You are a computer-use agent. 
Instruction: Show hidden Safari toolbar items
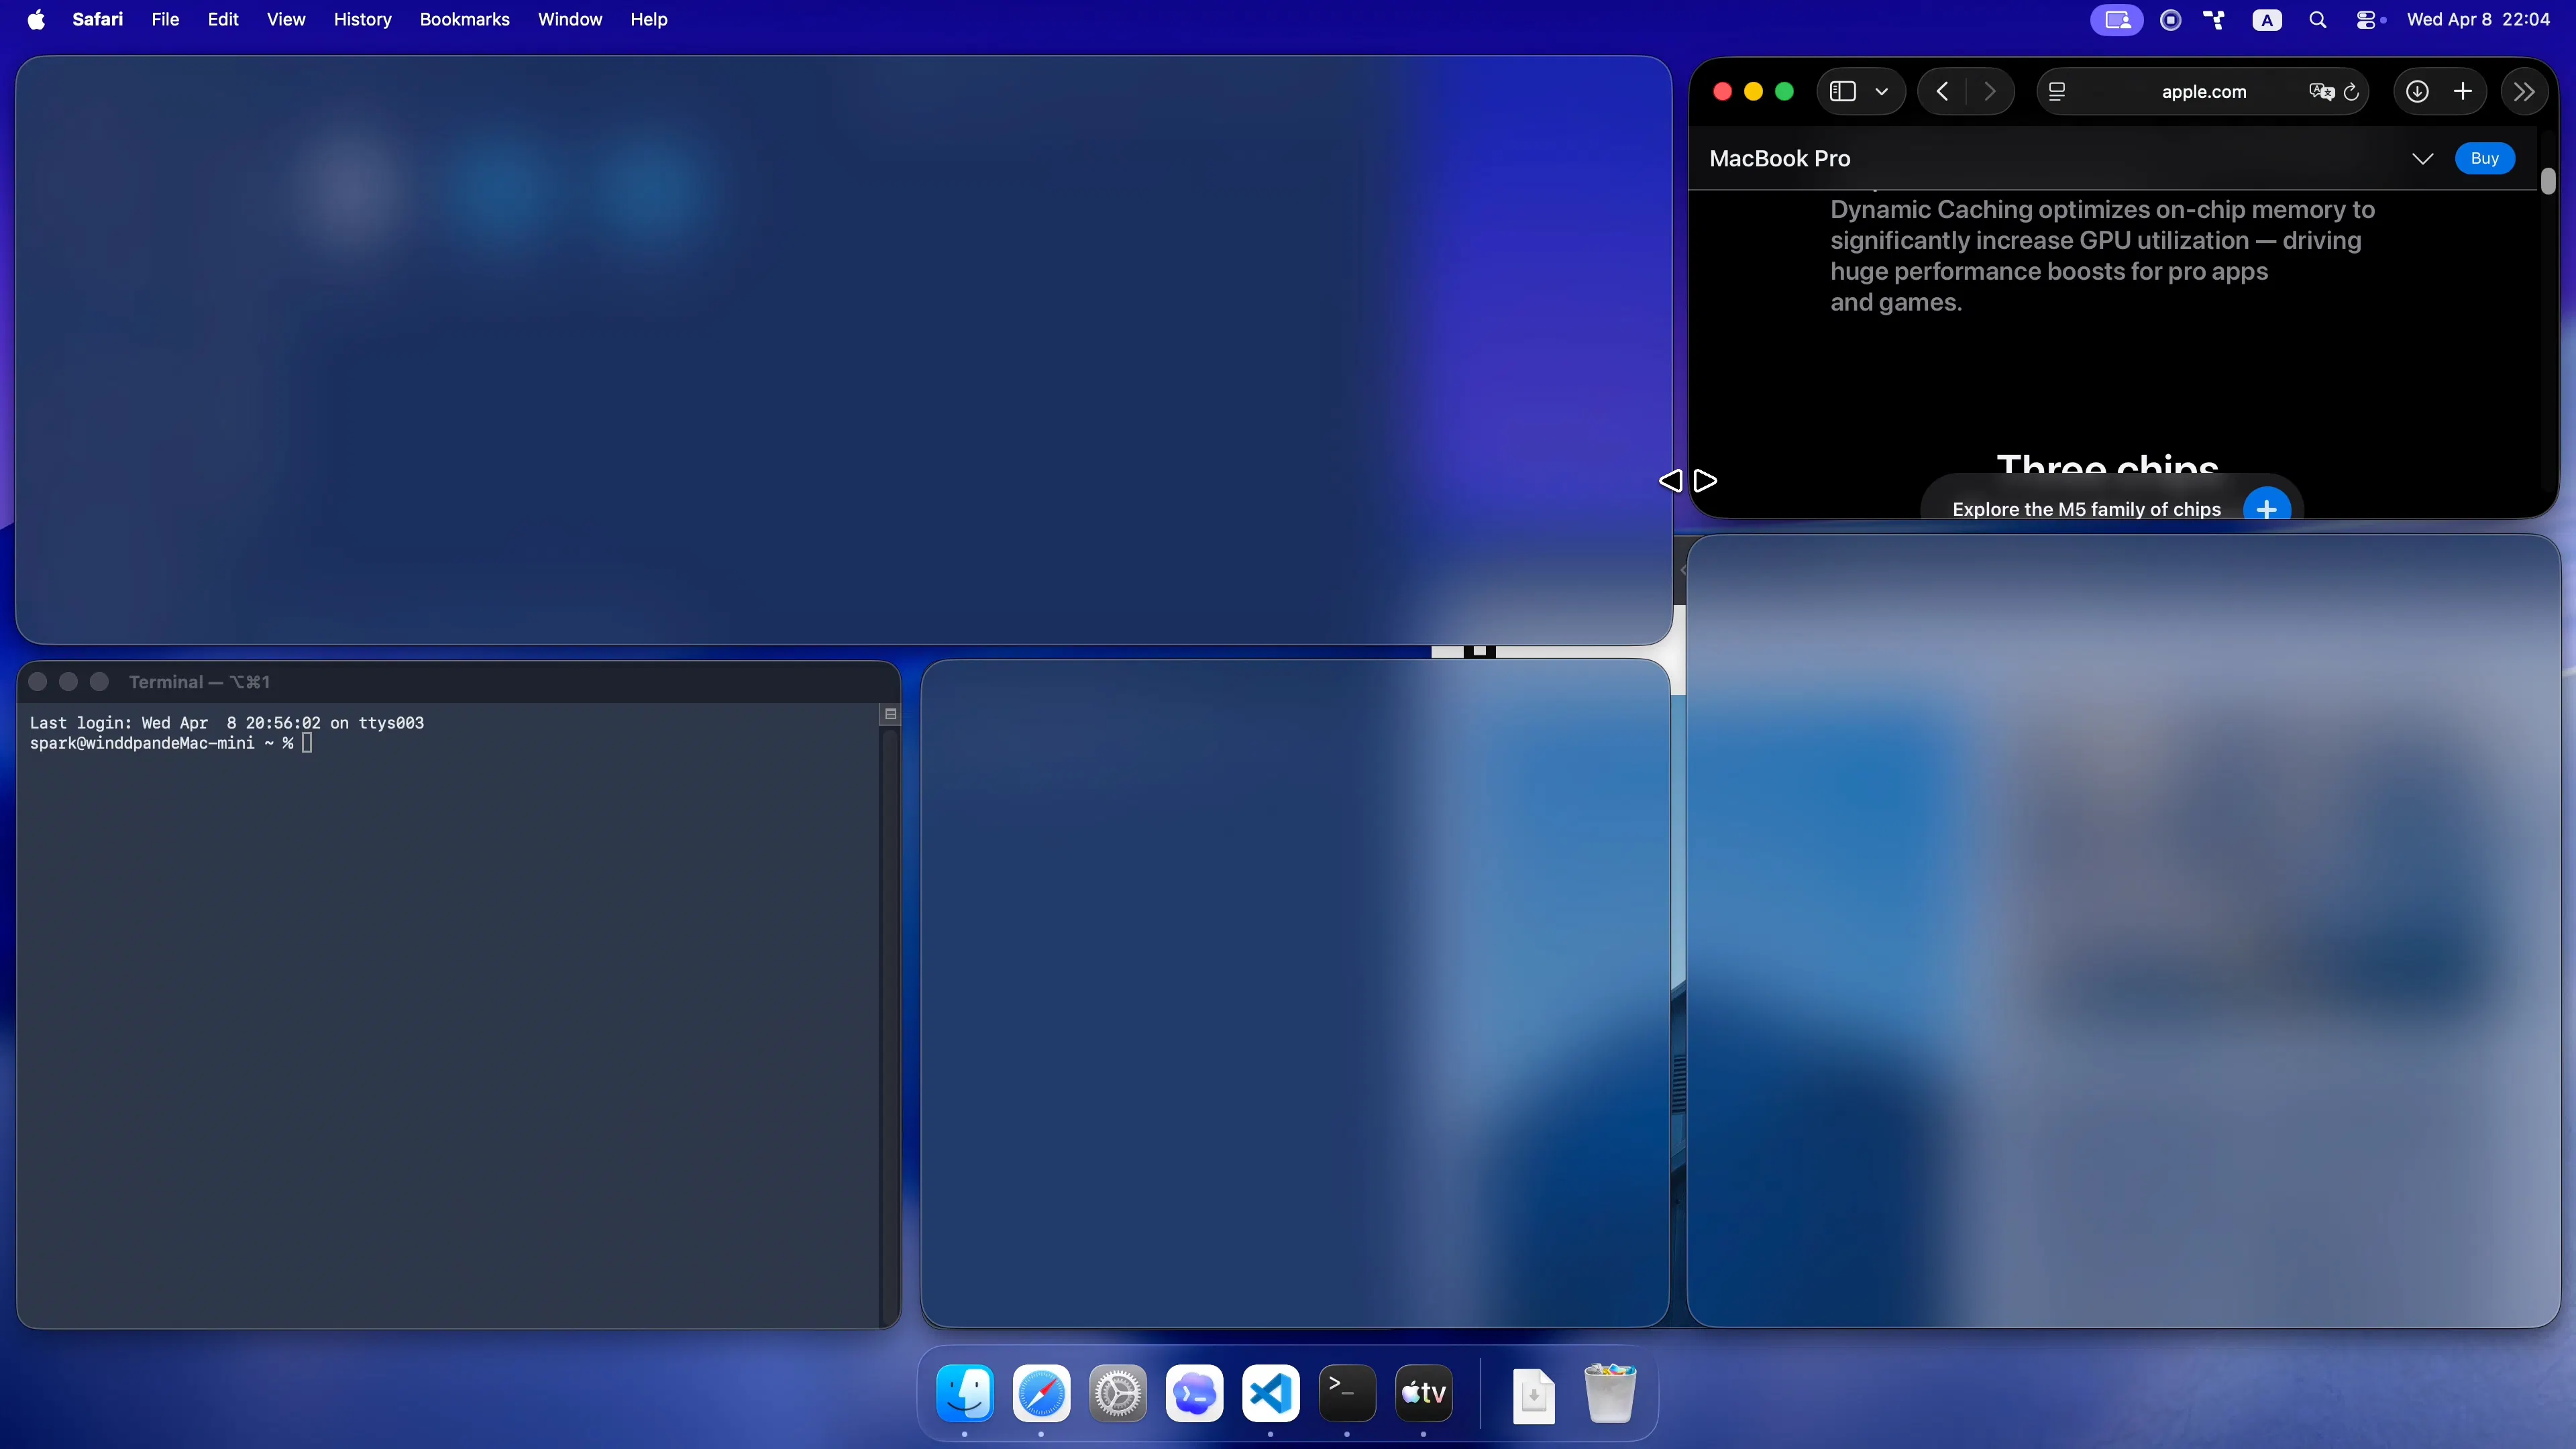pos(2524,92)
